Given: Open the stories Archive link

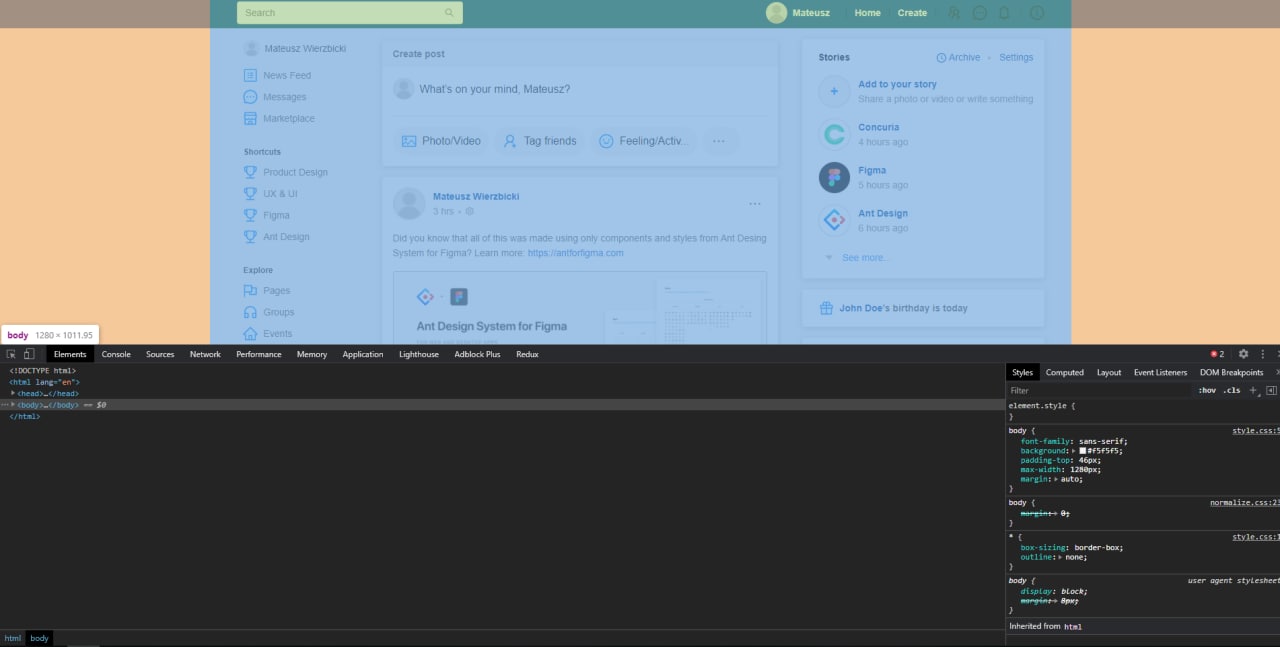Looking at the screenshot, I should point(958,57).
